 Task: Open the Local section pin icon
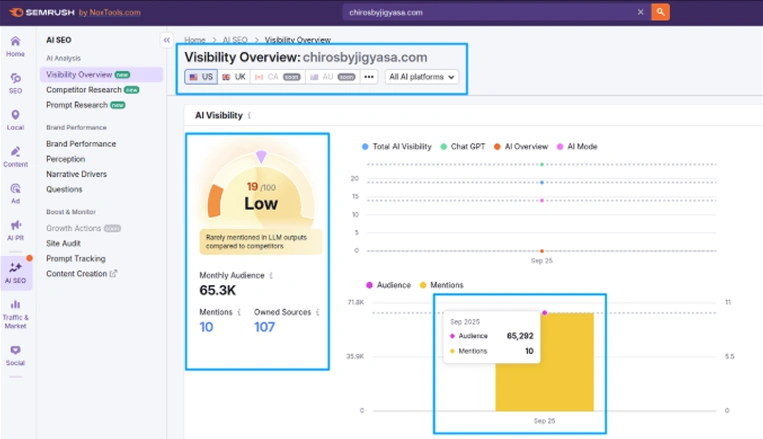point(15,115)
